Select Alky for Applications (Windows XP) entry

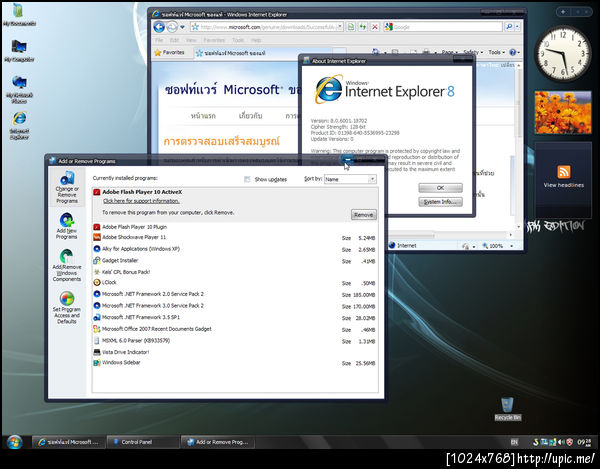[235, 249]
